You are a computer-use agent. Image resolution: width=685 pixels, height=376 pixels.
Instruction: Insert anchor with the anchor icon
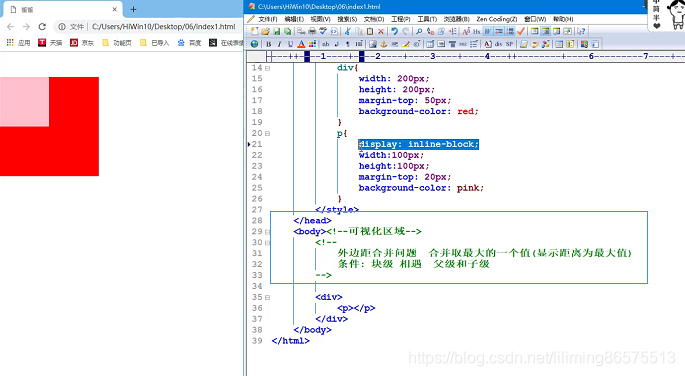pos(384,44)
